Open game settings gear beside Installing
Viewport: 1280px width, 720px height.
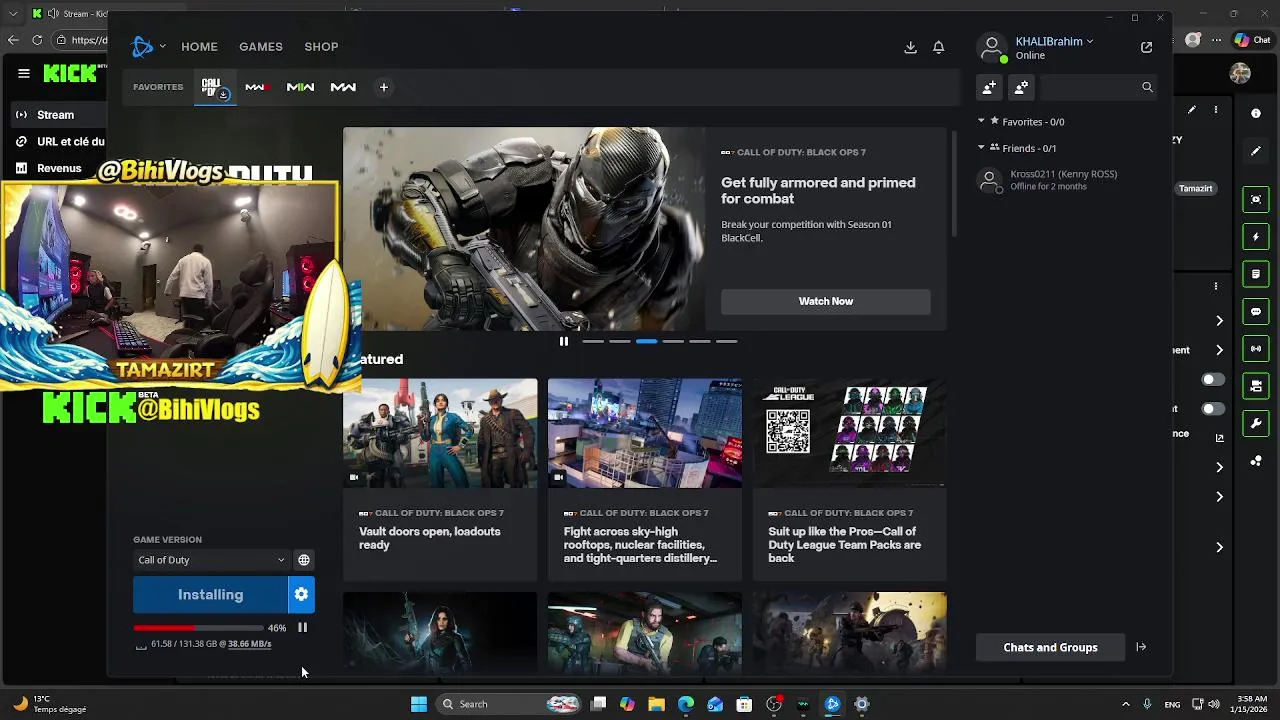coord(301,595)
